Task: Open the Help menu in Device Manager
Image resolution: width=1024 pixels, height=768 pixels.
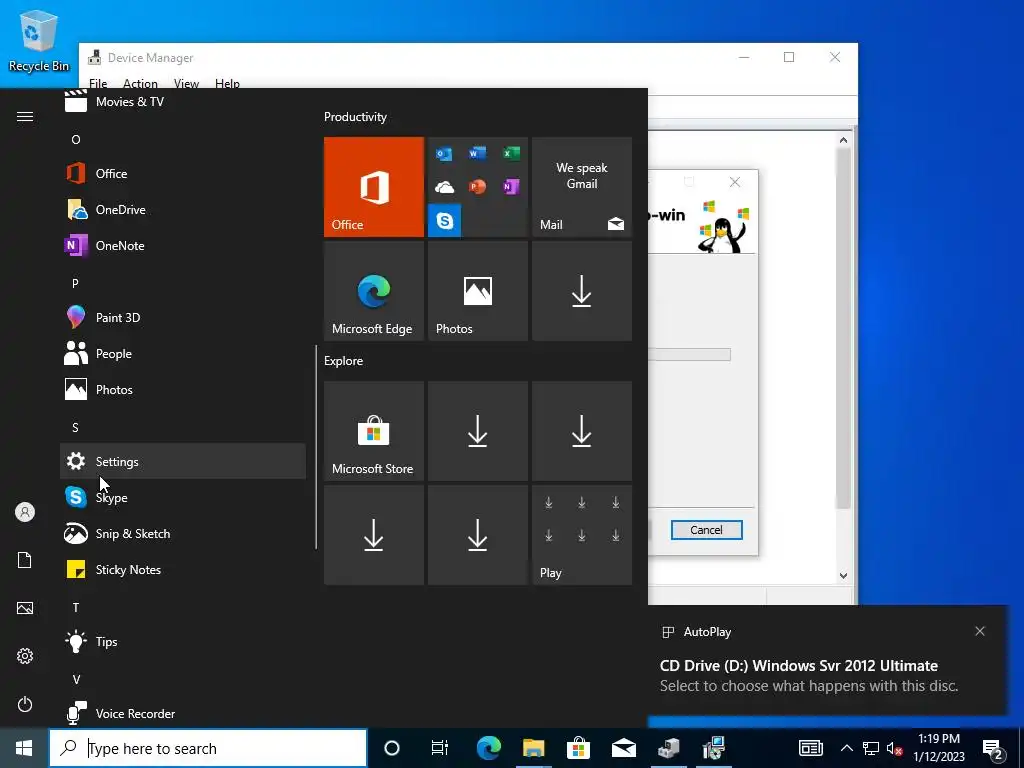Action: [x=227, y=83]
